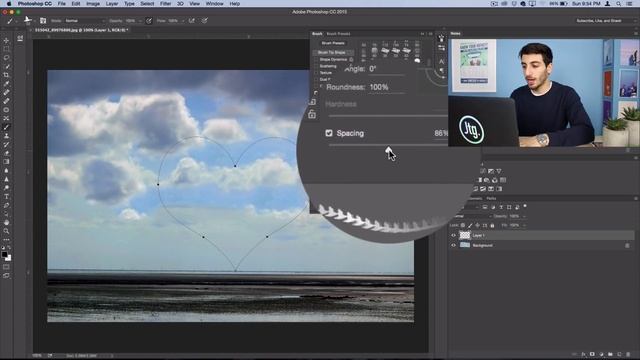Viewport: 640px width, 360px height.
Task: Add a Vibrance adjustment icon
Action: tap(498, 171)
